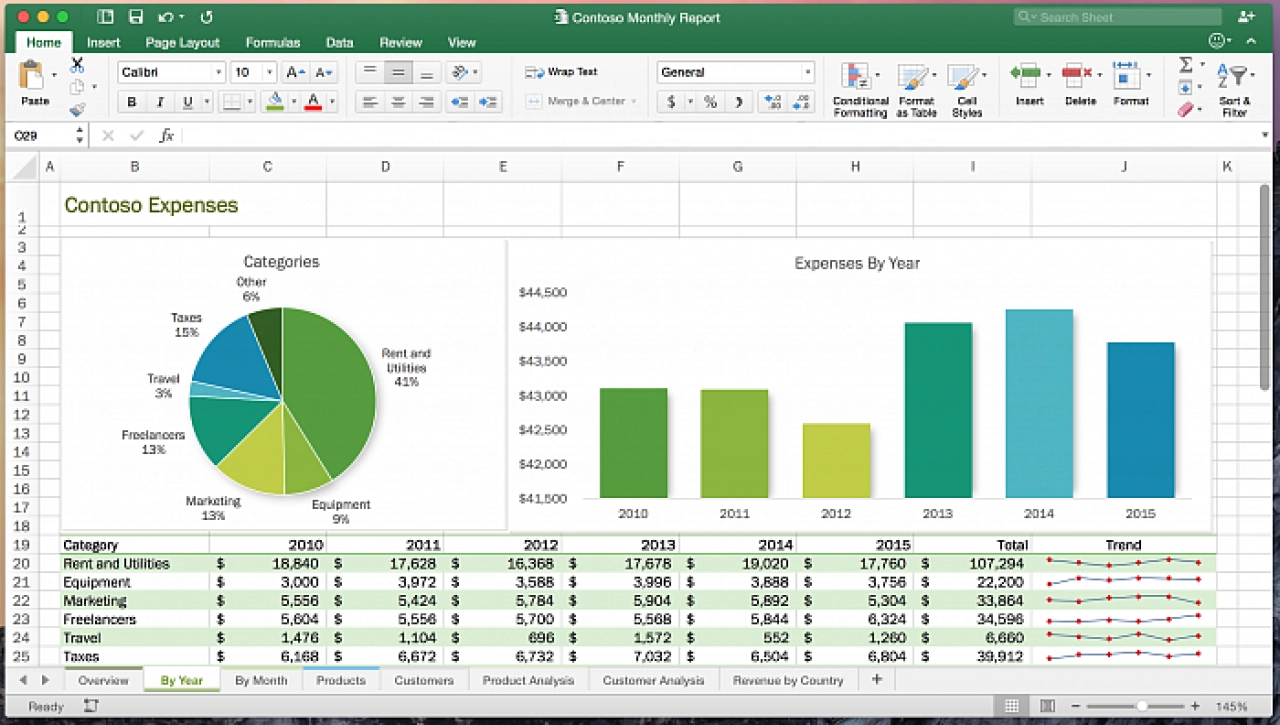Switch to the Products sheet tab
Image resolution: width=1280 pixels, height=725 pixels.
tap(340, 680)
